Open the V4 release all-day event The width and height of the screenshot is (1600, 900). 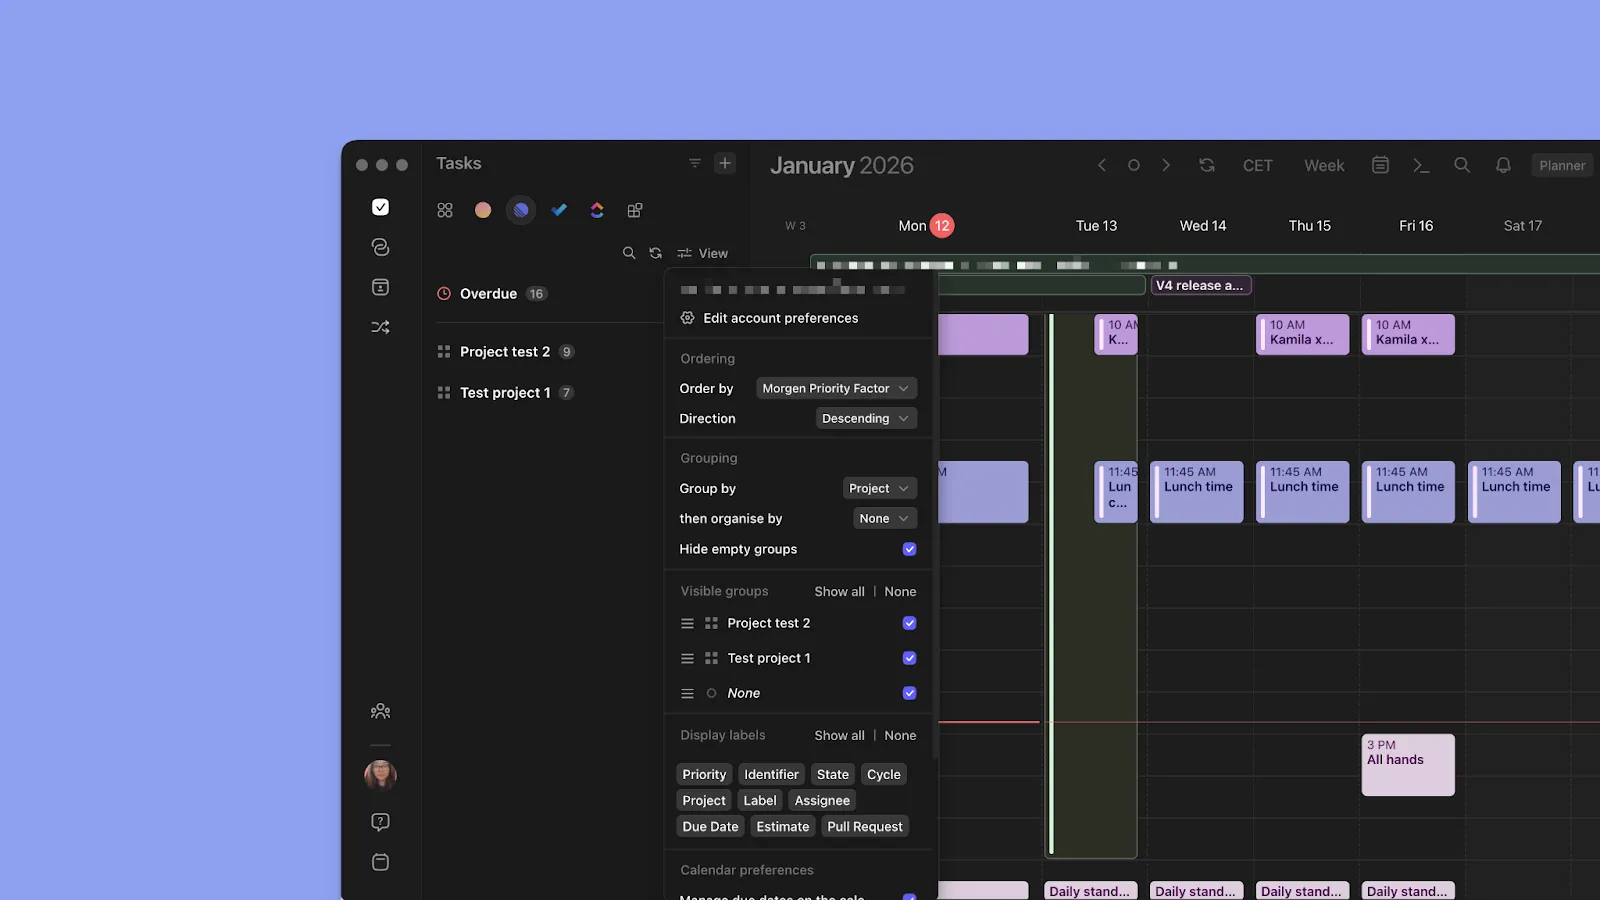(x=1202, y=285)
